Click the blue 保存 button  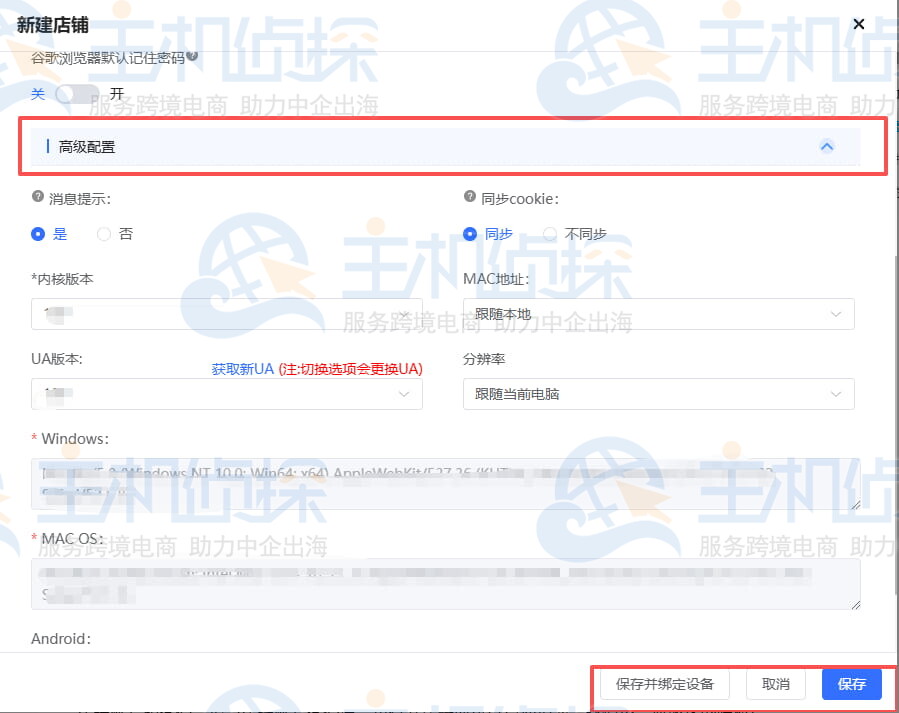(851, 684)
